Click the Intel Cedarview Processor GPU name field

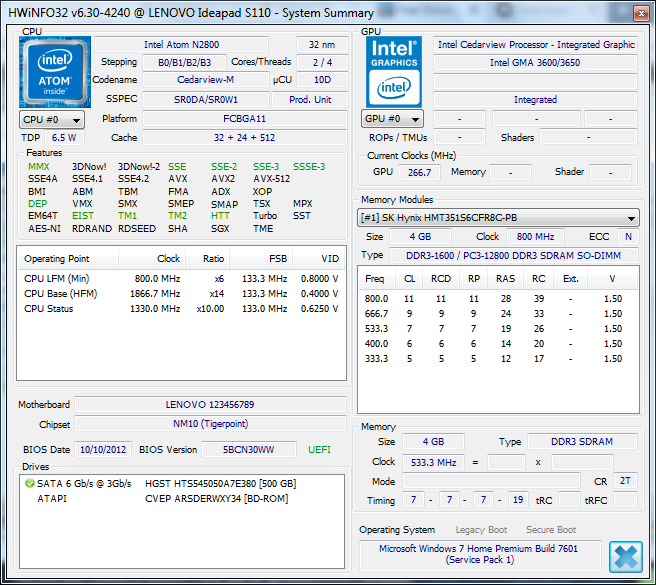pos(536,45)
